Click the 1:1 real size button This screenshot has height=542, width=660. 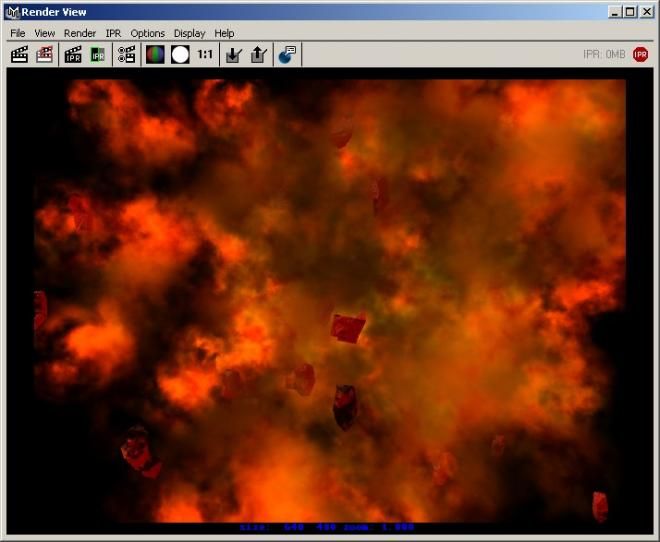(x=205, y=55)
